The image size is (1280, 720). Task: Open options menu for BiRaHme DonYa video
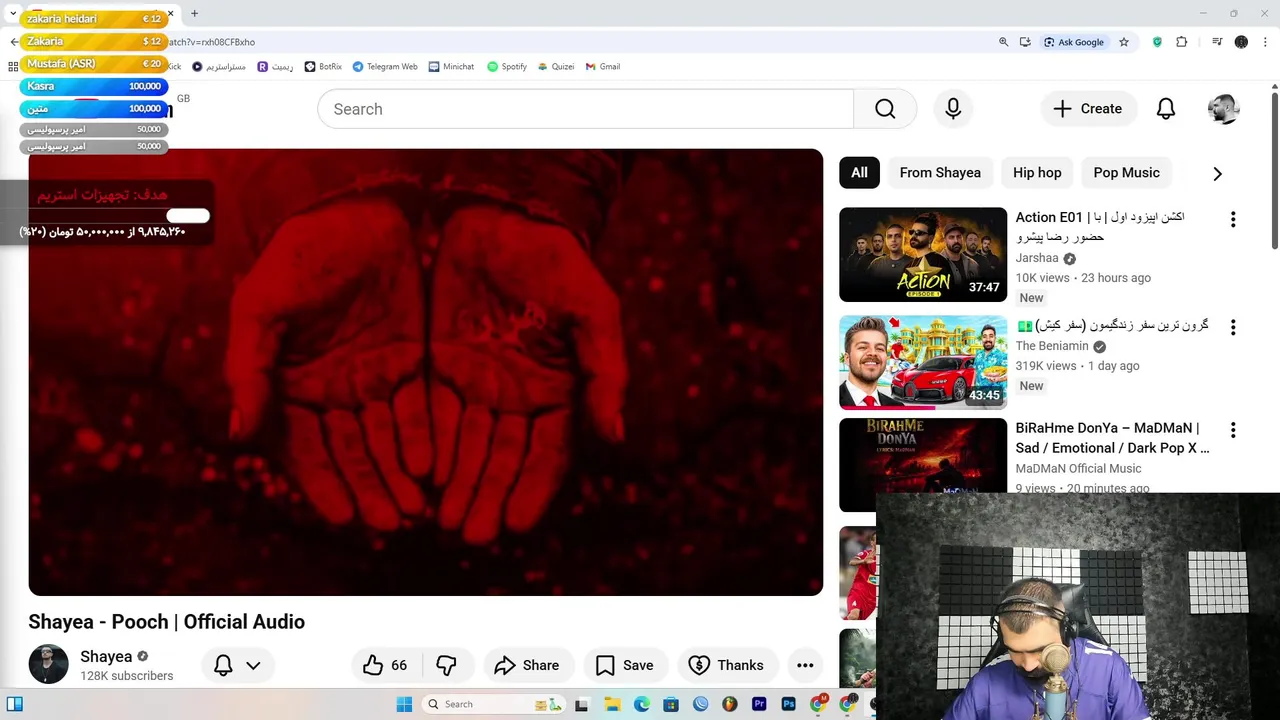pos(1233,430)
